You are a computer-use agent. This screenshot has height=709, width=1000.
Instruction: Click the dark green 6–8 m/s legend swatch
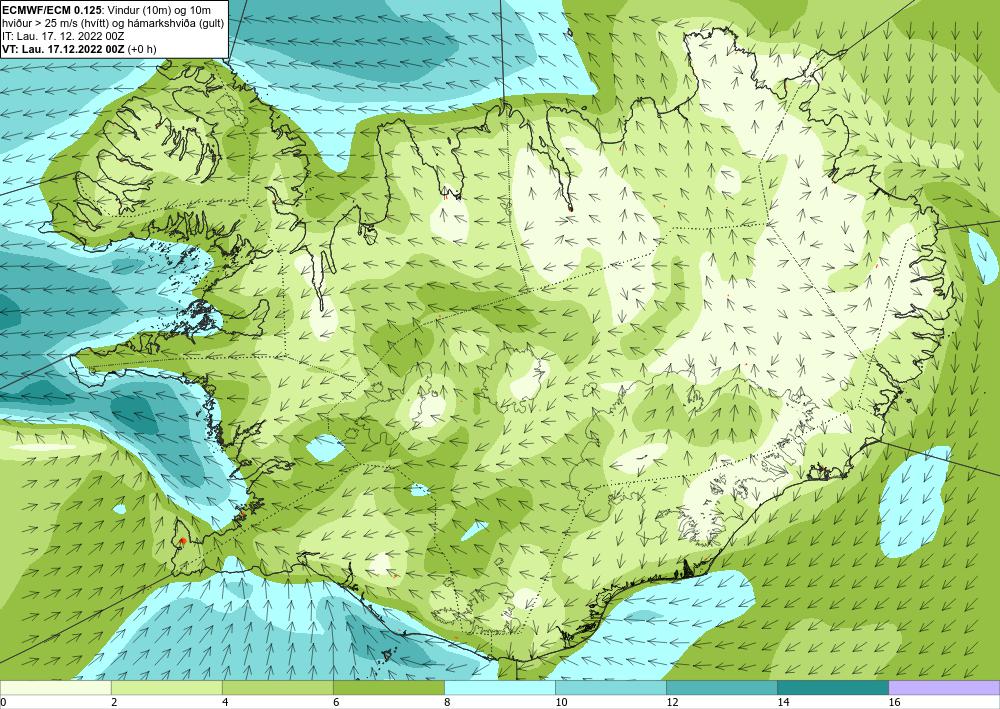click(x=388, y=688)
